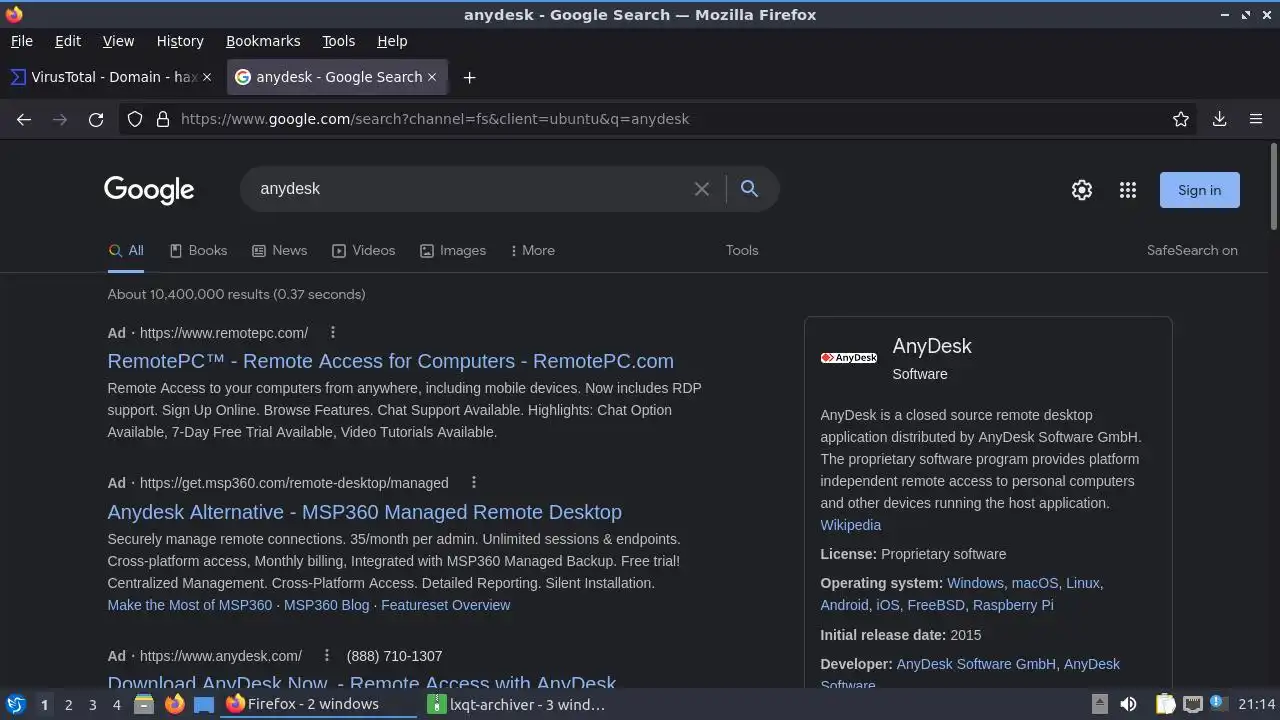The height and width of the screenshot is (720, 1280).
Task: Close the anydesk Google Search tab
Action: (x=432, y=77)
